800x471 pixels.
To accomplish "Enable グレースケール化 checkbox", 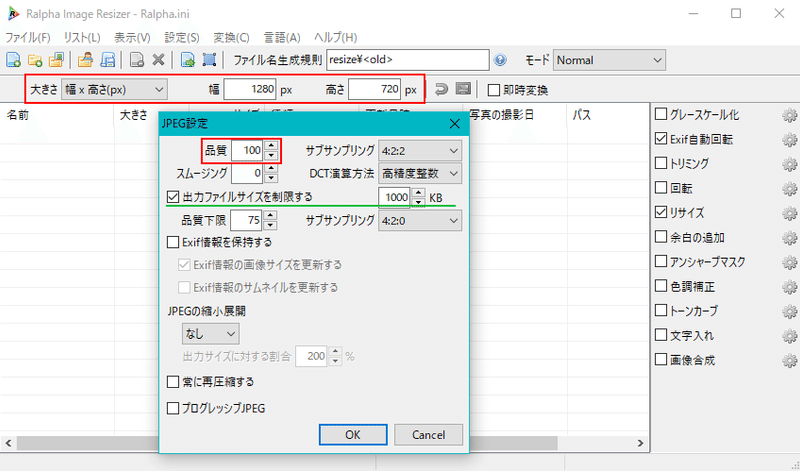I will coord(661,114).
